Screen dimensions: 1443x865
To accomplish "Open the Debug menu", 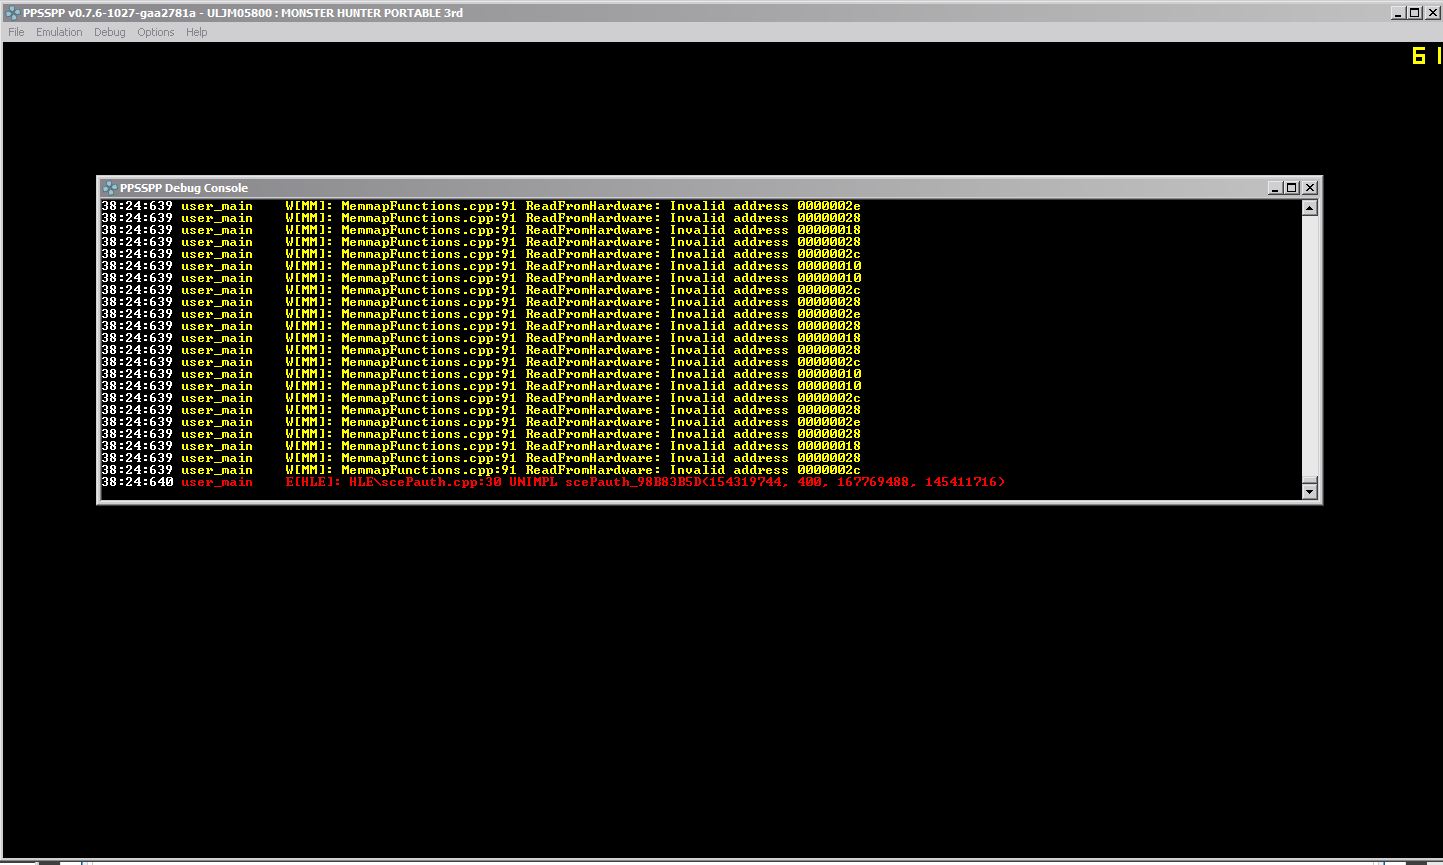I will tap(110, 32).
